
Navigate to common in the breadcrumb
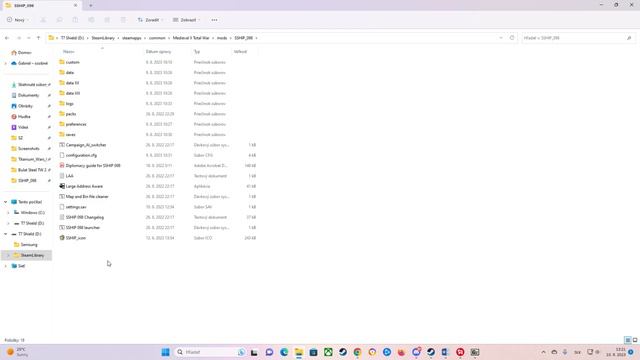pos(157,38)
